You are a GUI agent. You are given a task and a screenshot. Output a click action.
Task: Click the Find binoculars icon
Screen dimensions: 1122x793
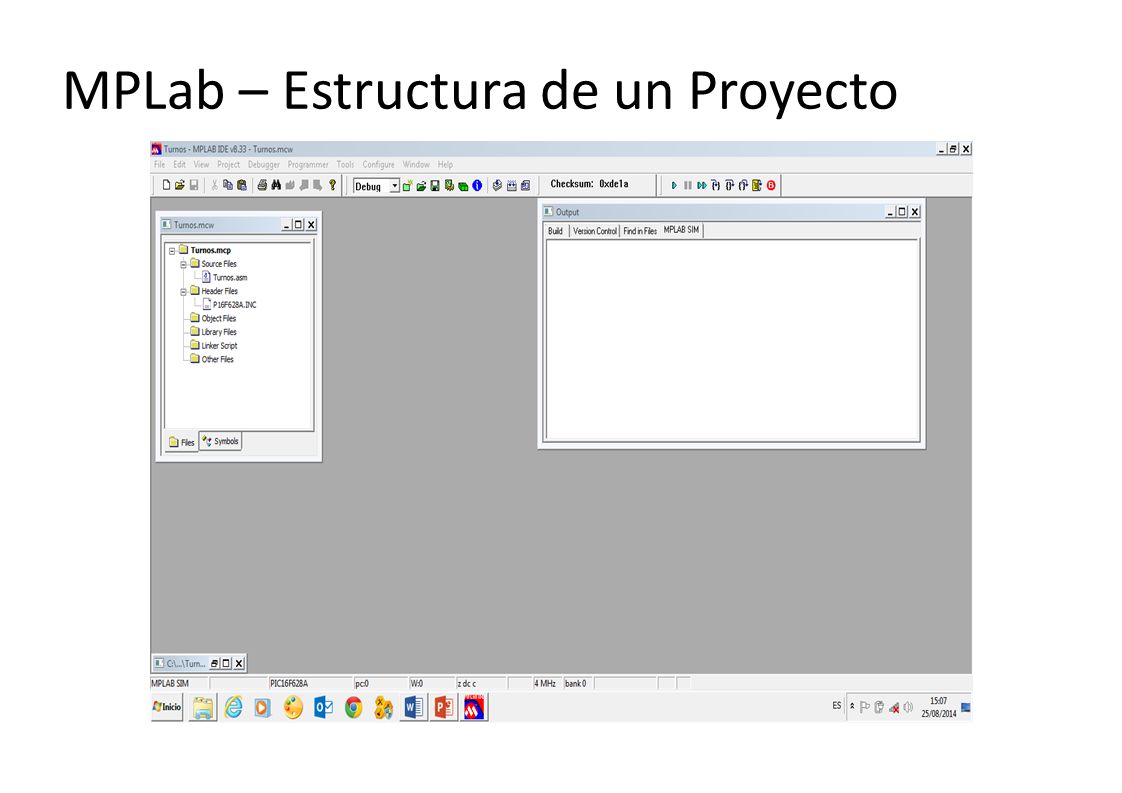pyautogui.click(x=275, y=185)
